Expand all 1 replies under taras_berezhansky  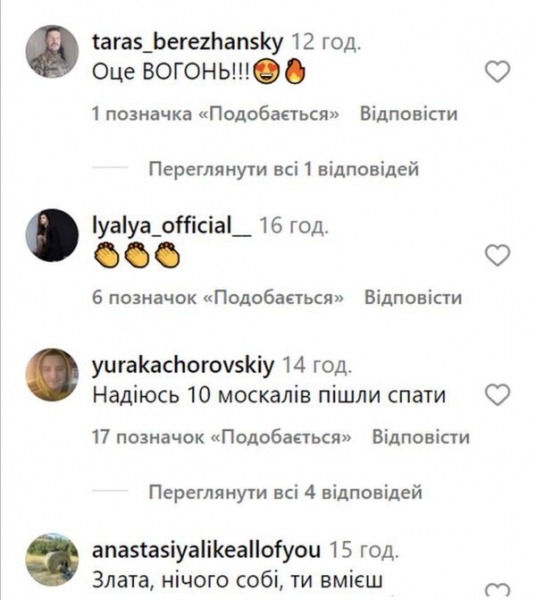pos(283,169)
